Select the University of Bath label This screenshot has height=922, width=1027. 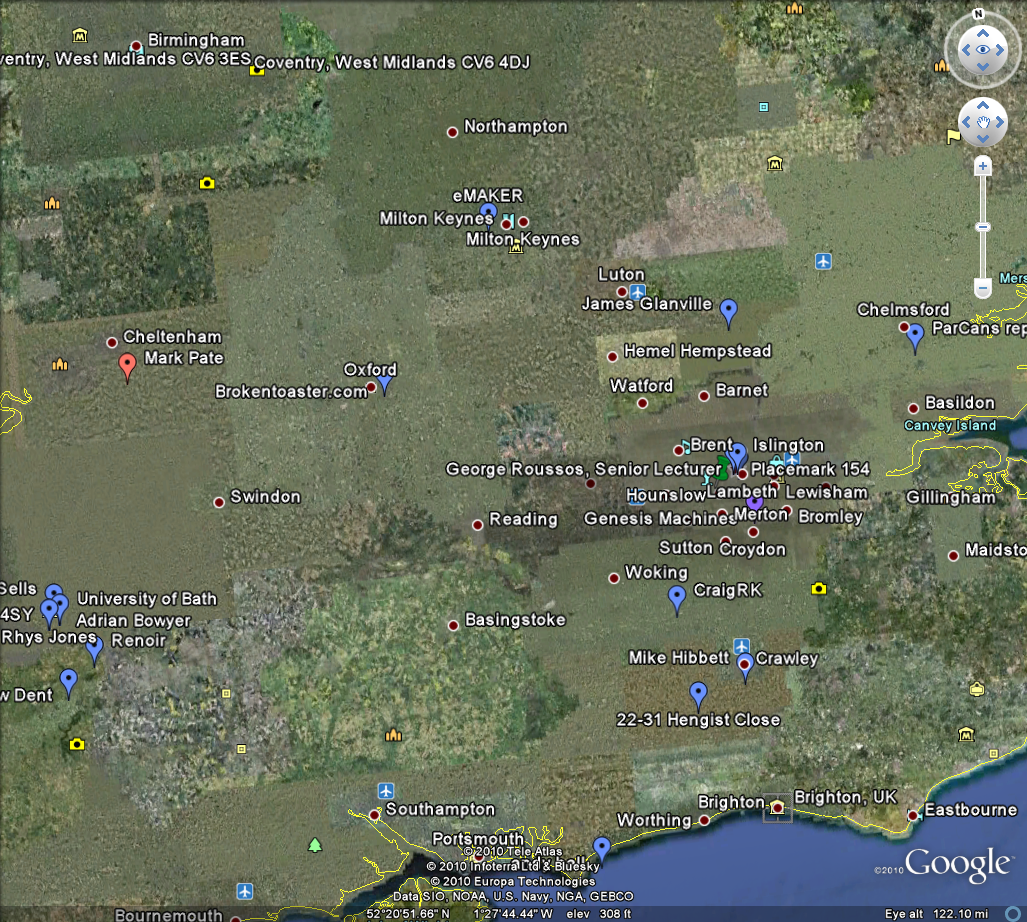[x=147, y=599]
